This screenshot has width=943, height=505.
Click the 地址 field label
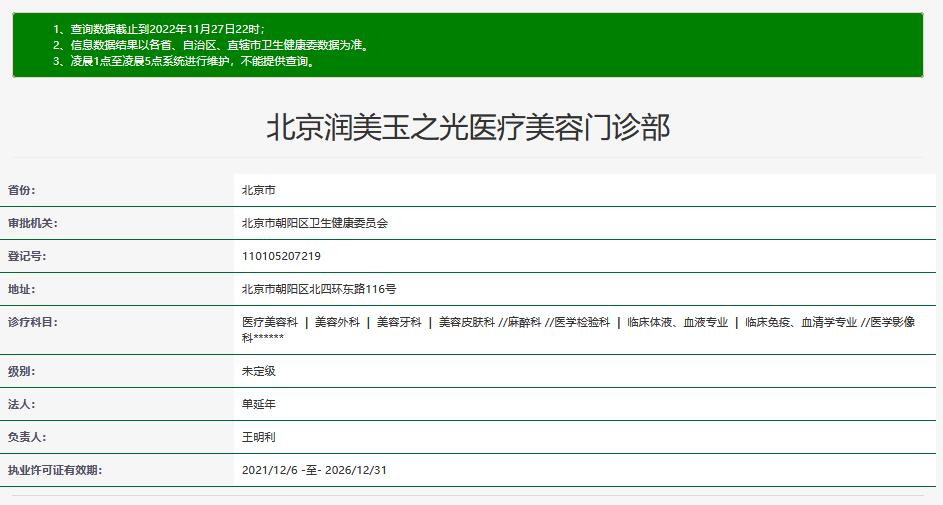point(22,289)
